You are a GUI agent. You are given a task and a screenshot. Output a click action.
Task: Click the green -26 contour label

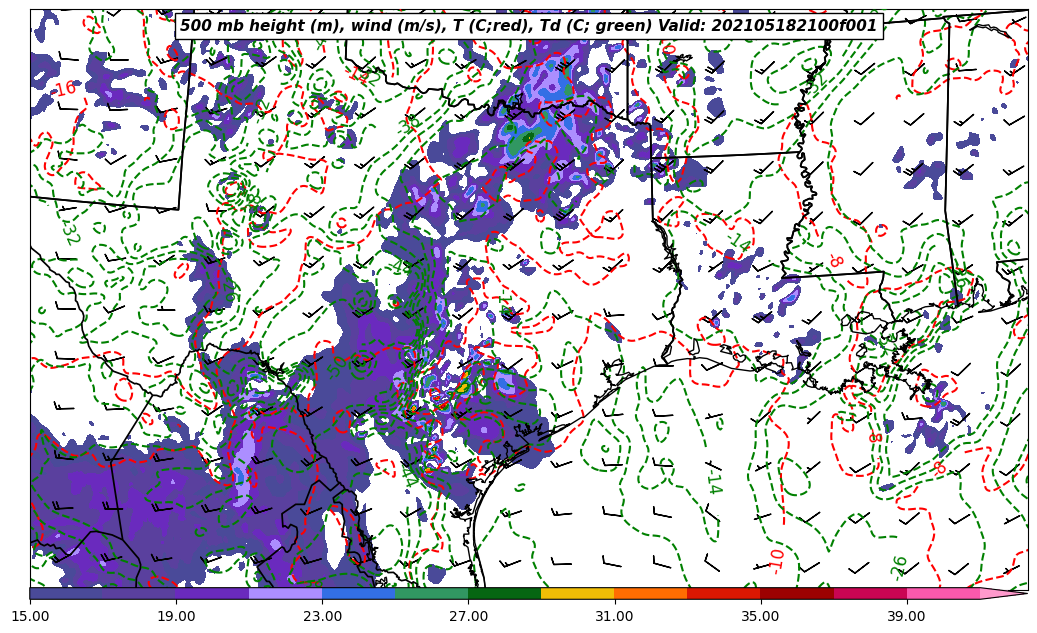coord(899,565)
